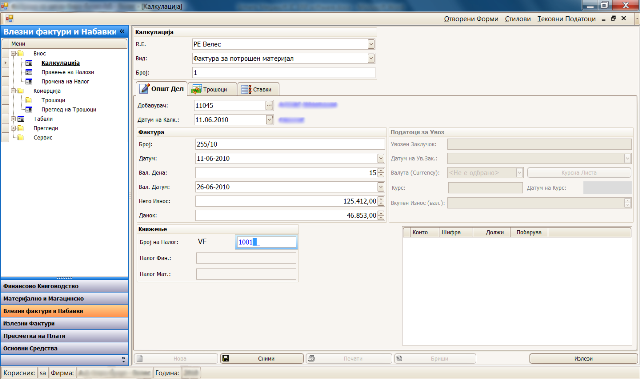This screenshot has width=640, height=379.
Task: Collapse the second folder node above Трошоци
Action: pos(13,91)
